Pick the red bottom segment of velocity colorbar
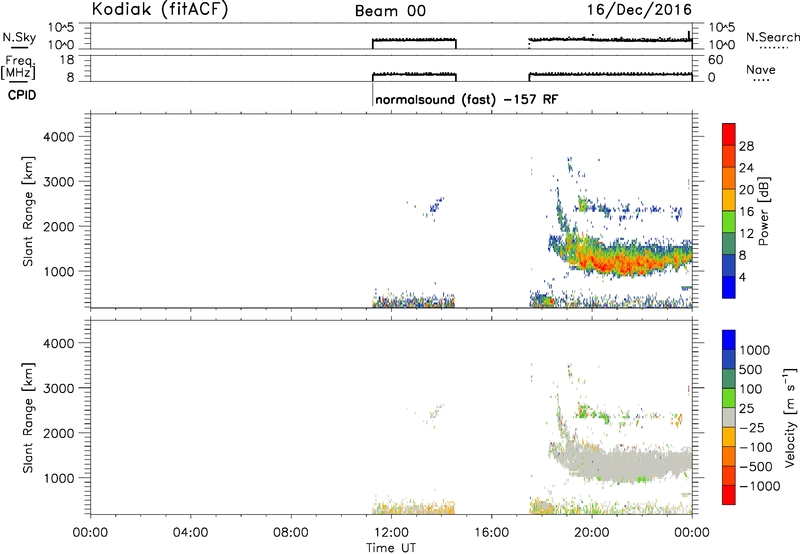Viewport: 800px width, 554px height. point(729,495)
